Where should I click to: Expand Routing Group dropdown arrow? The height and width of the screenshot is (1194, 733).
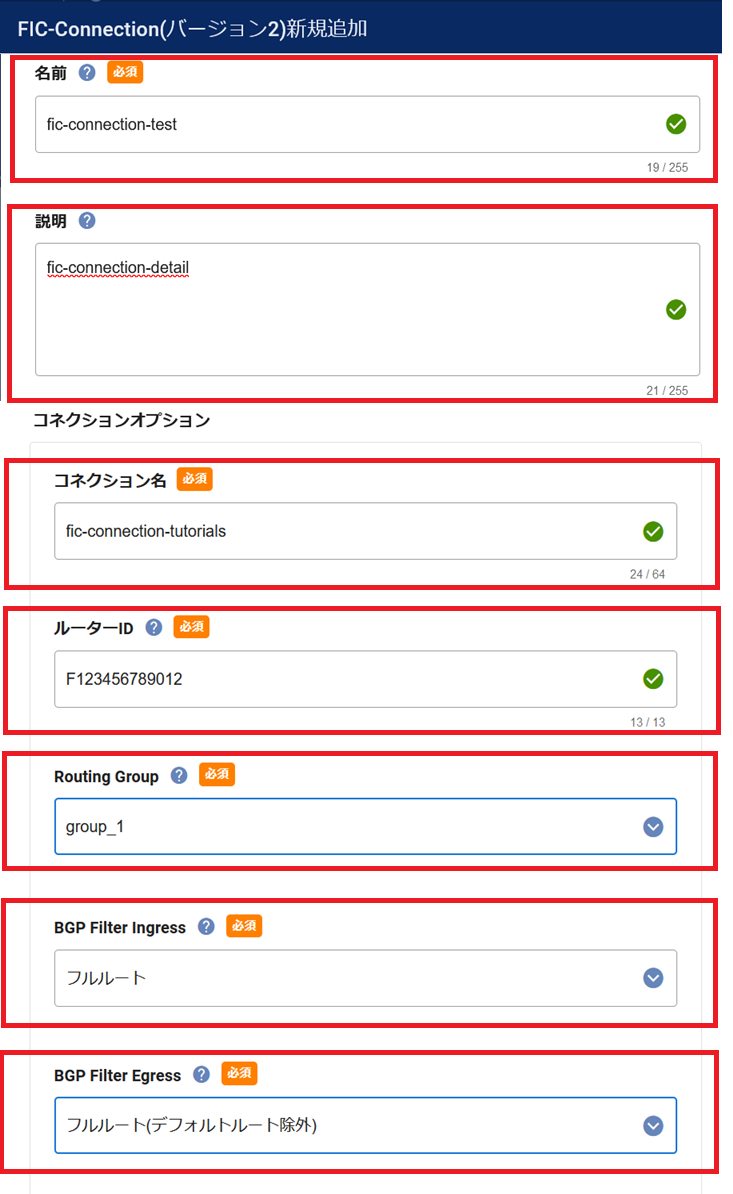click(x=653, y=826)
